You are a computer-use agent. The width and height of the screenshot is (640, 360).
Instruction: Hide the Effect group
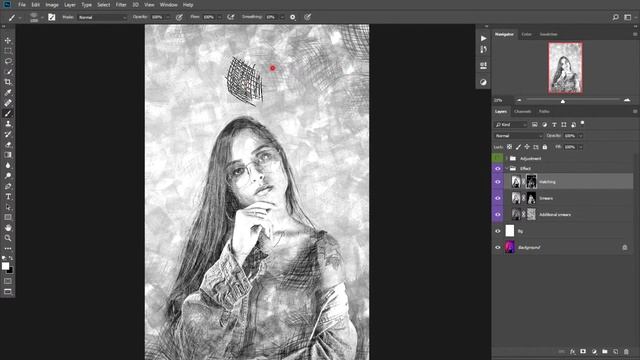(x=498, y=169)
